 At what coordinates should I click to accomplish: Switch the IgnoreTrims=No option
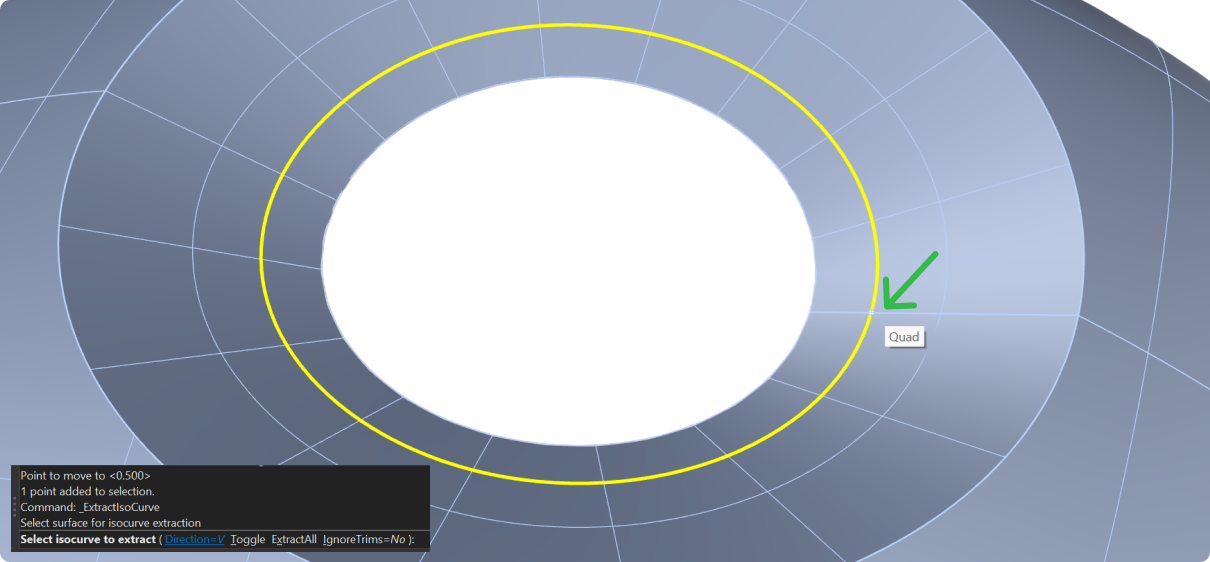pyautogui.click(x=364, y=539)
